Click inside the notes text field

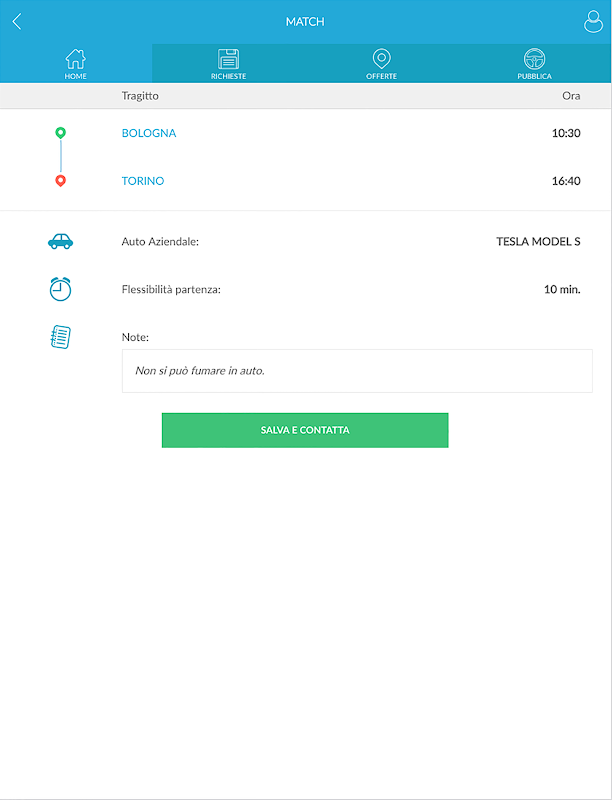click(x=357, y=371)
